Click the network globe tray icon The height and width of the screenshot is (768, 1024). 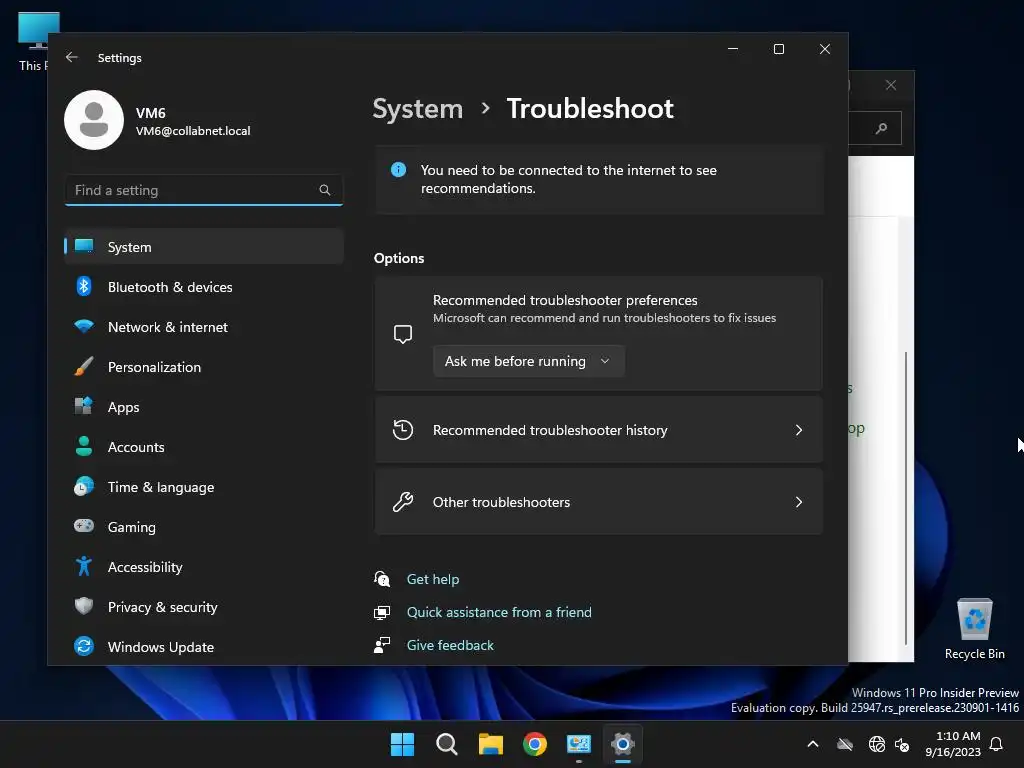(877, 744)
